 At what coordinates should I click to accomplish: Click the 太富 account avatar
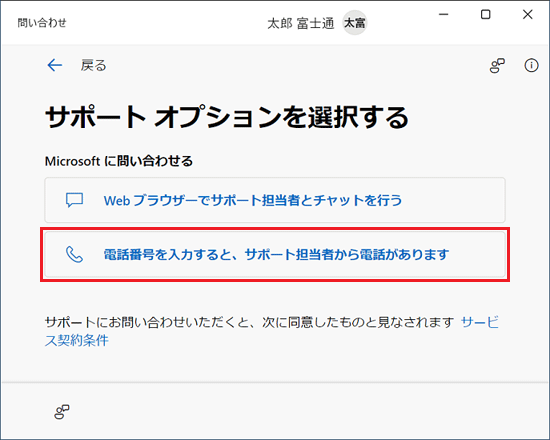pyautogui.click(x=355, y=23)
